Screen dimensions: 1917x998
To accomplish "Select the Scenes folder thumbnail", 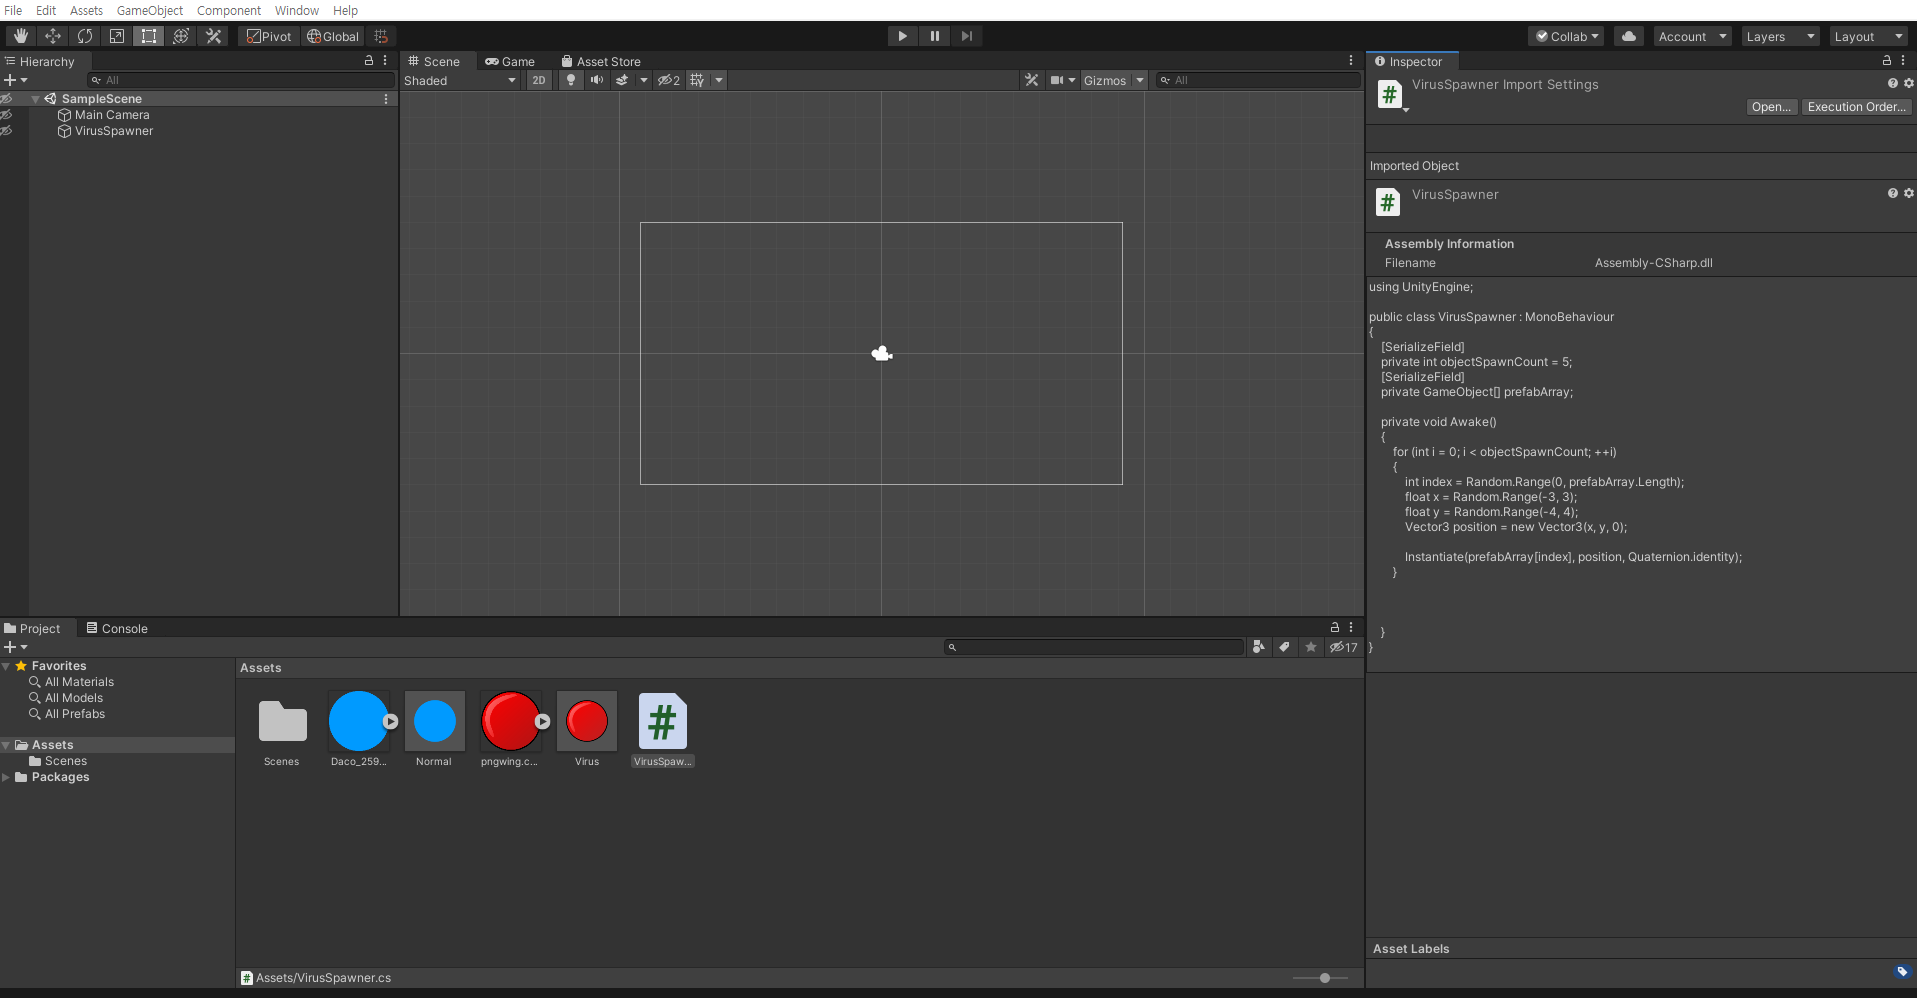I will [282, 730].
